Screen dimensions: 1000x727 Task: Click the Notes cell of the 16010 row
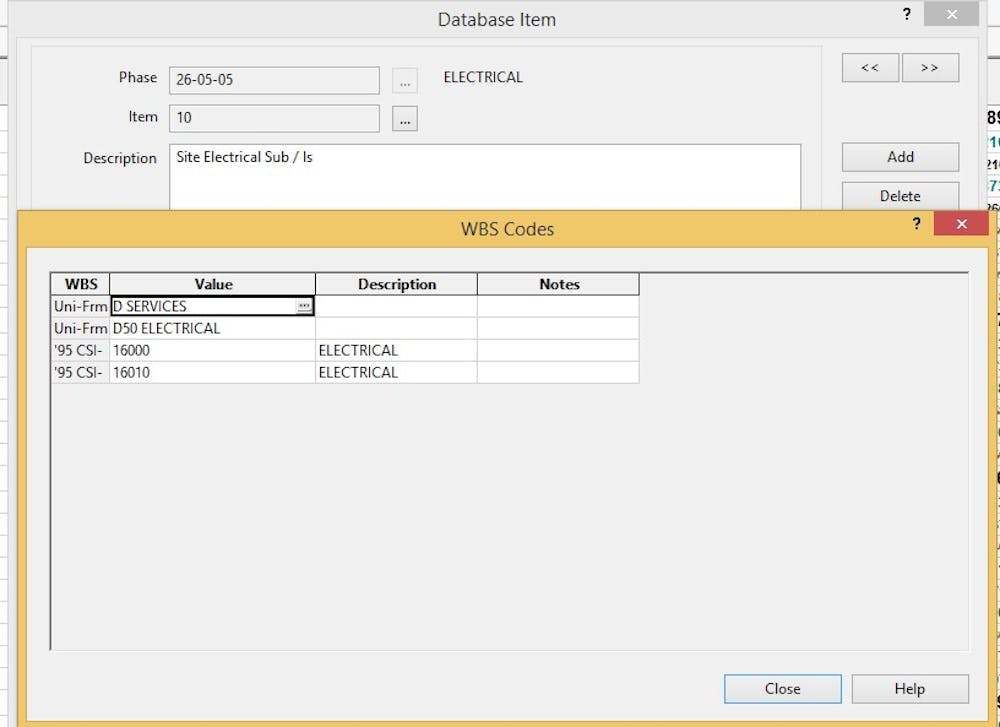pyautogui.click(x=559, y=372)
